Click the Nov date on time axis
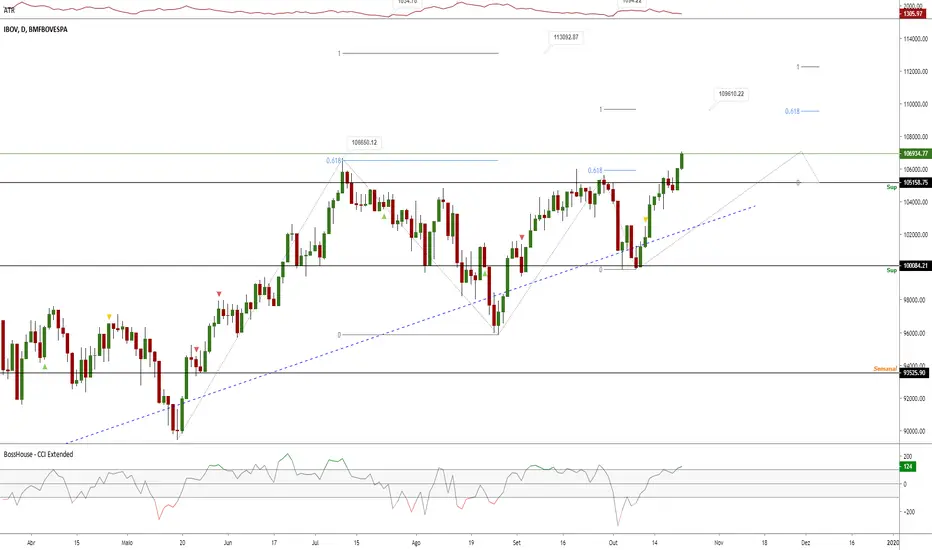932x550 pixels. coord(719,543)
